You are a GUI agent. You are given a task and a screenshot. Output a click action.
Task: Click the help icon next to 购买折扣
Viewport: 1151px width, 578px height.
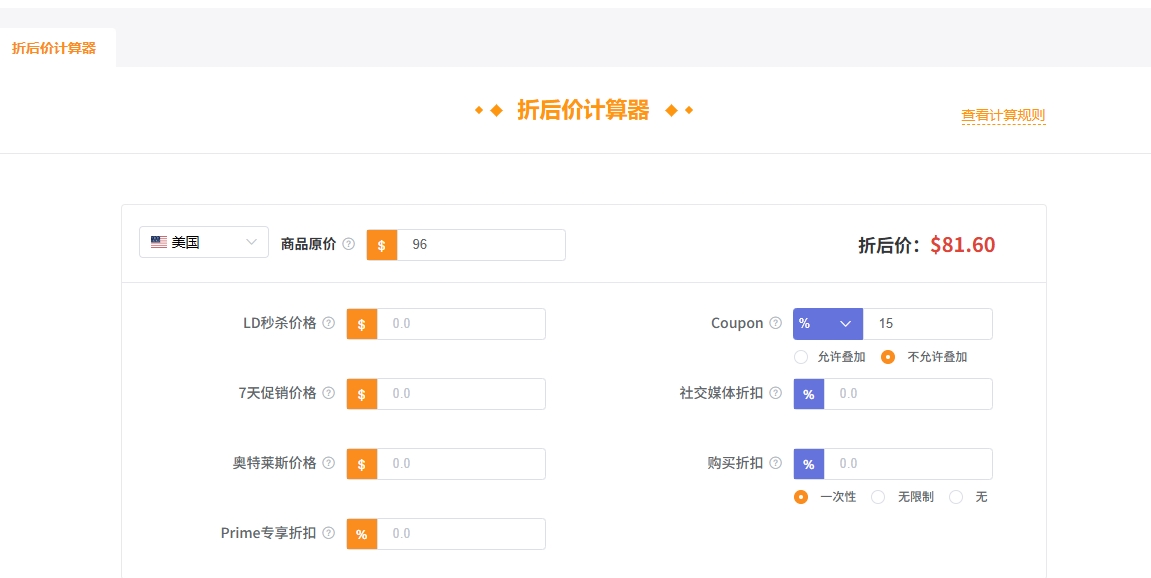(775, 463)
